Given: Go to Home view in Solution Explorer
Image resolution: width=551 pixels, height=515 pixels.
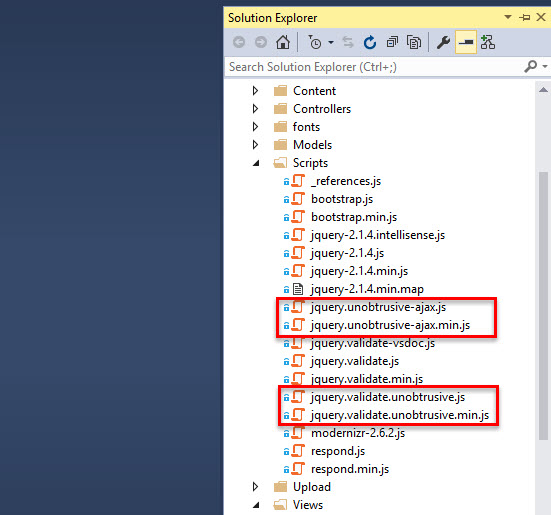Looking at the screenshot, I should coord(283,42).
